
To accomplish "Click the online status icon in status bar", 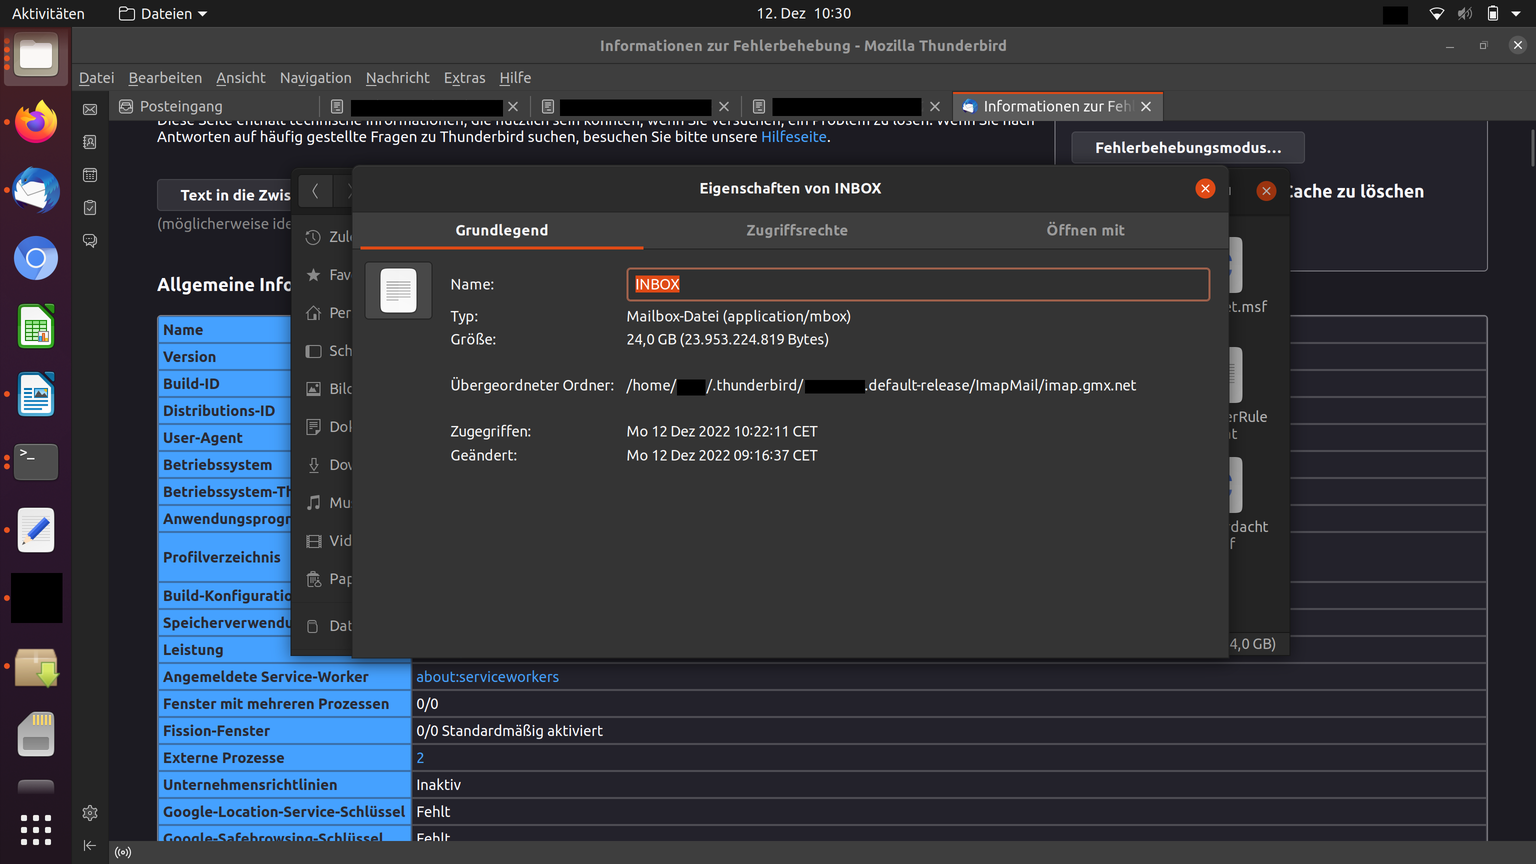I will pyautogui.click(x=123, y=853).
